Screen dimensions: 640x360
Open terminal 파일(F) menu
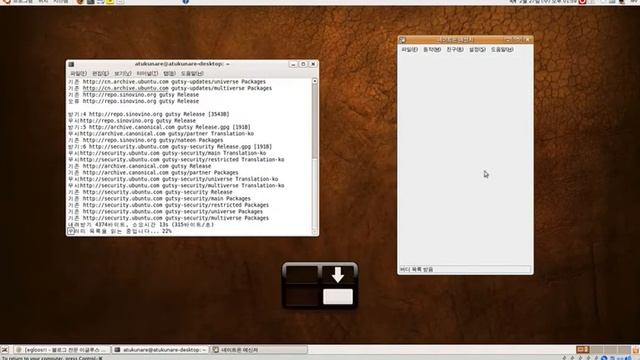coord(78,73)
